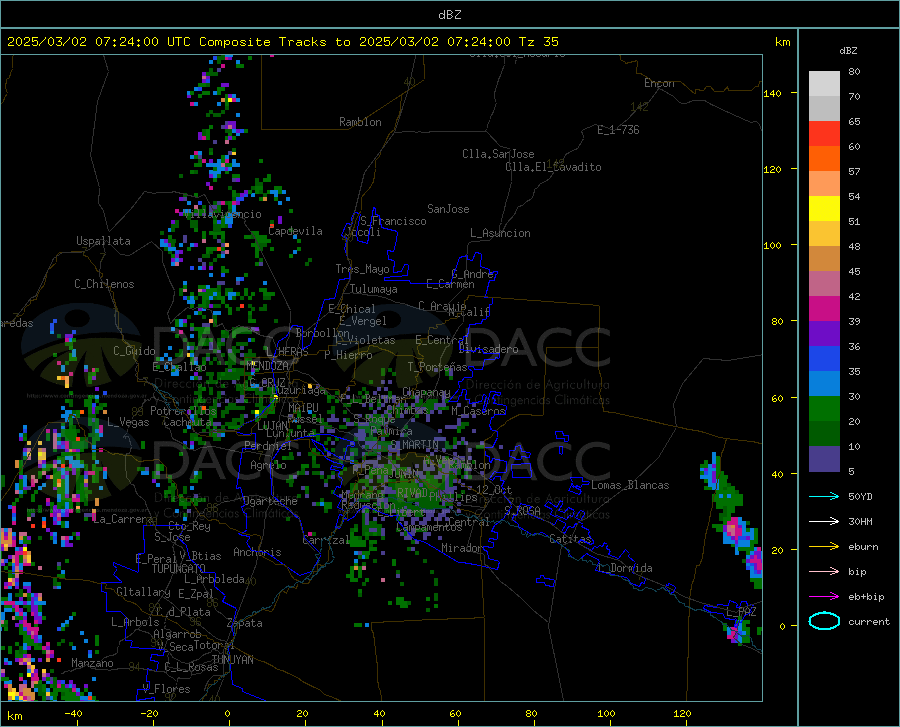Screen dimensions: 900x727
Task: Click the 'Ramblon' label near the top
Action: coord(360,122)
